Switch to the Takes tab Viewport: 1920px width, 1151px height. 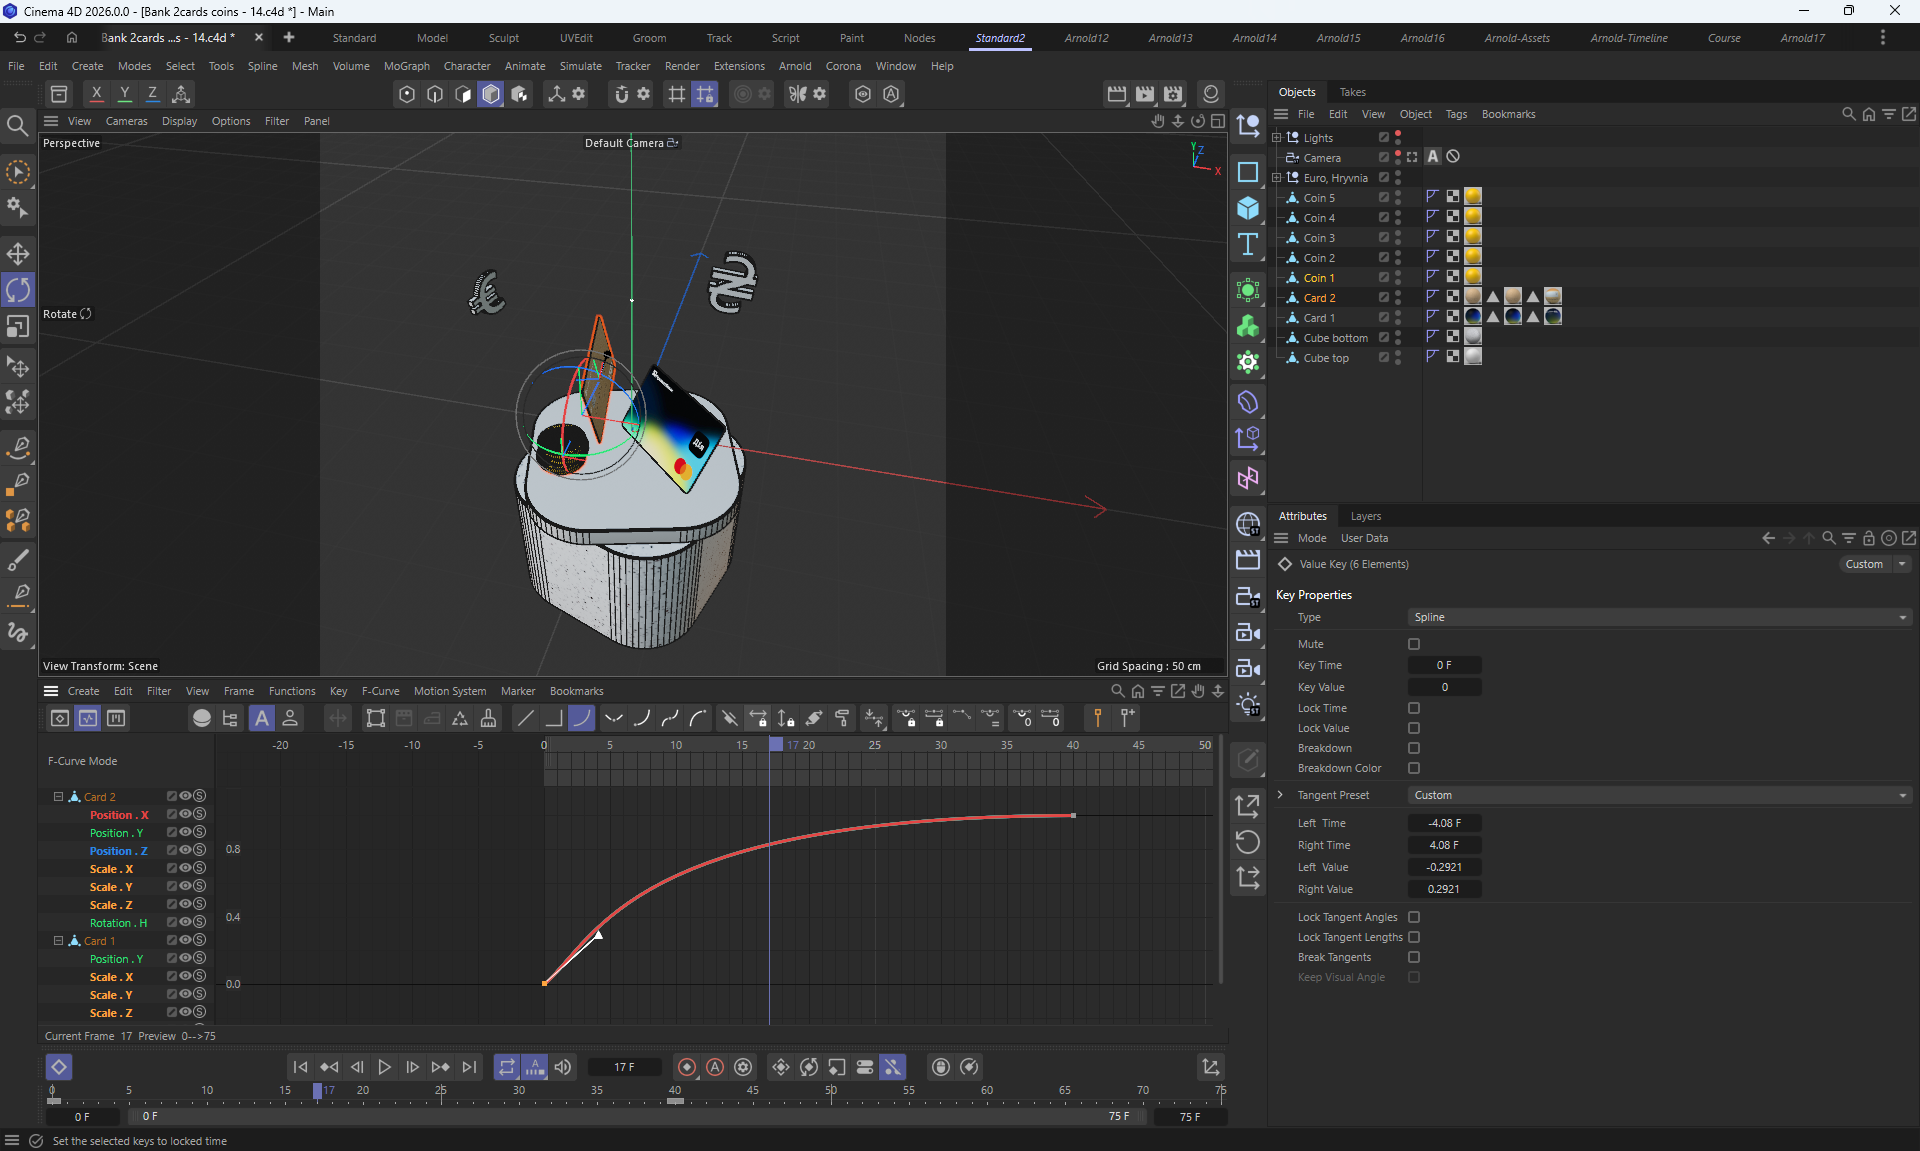tap(1352, 92)
